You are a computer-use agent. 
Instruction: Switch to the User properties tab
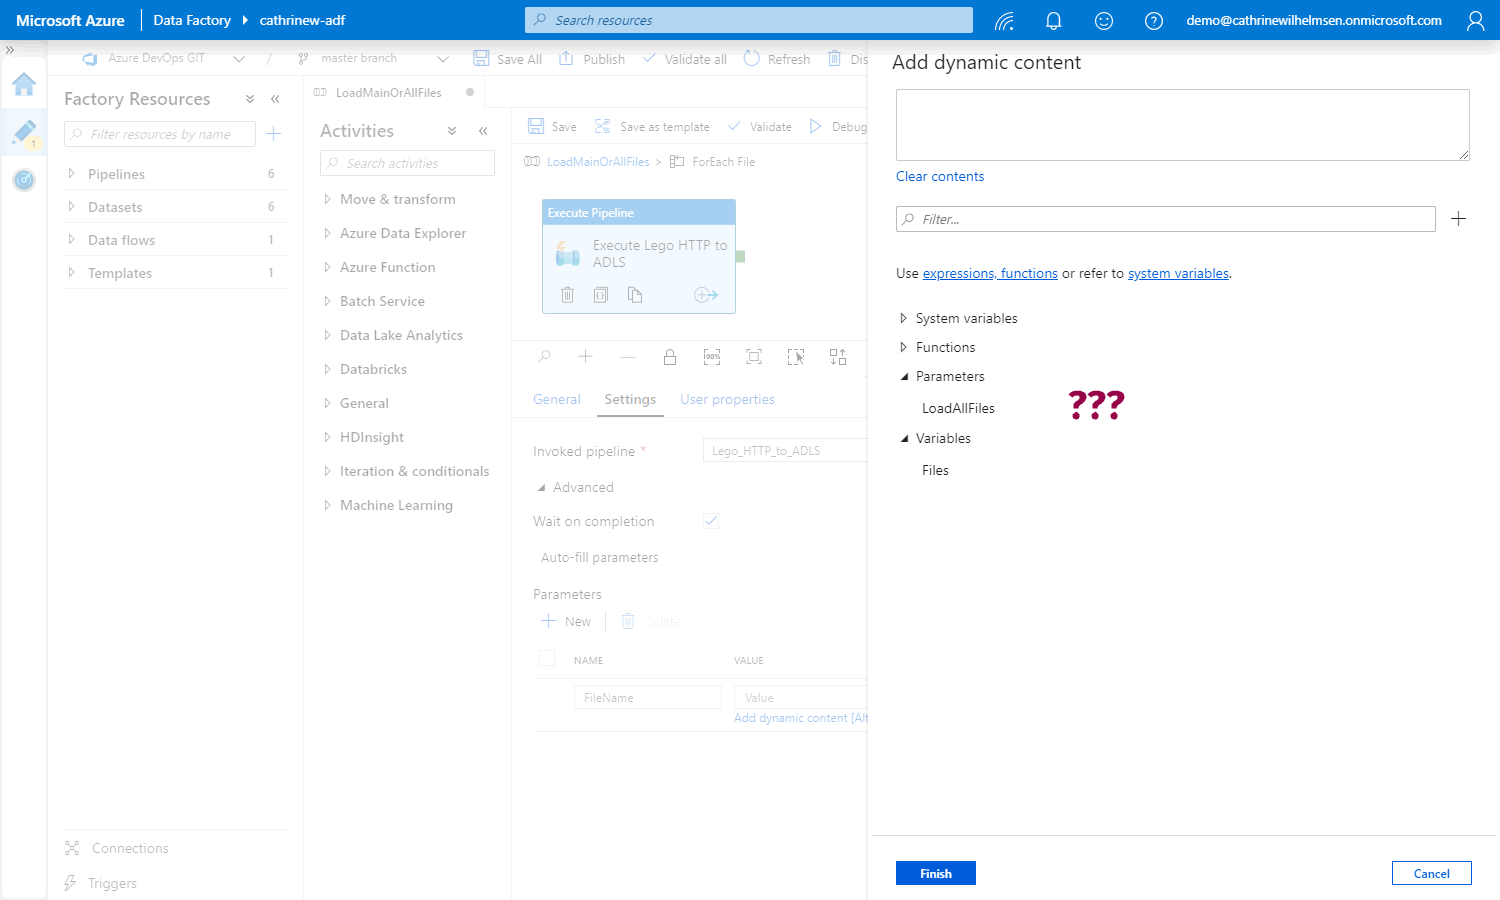(x=727, y=399)
